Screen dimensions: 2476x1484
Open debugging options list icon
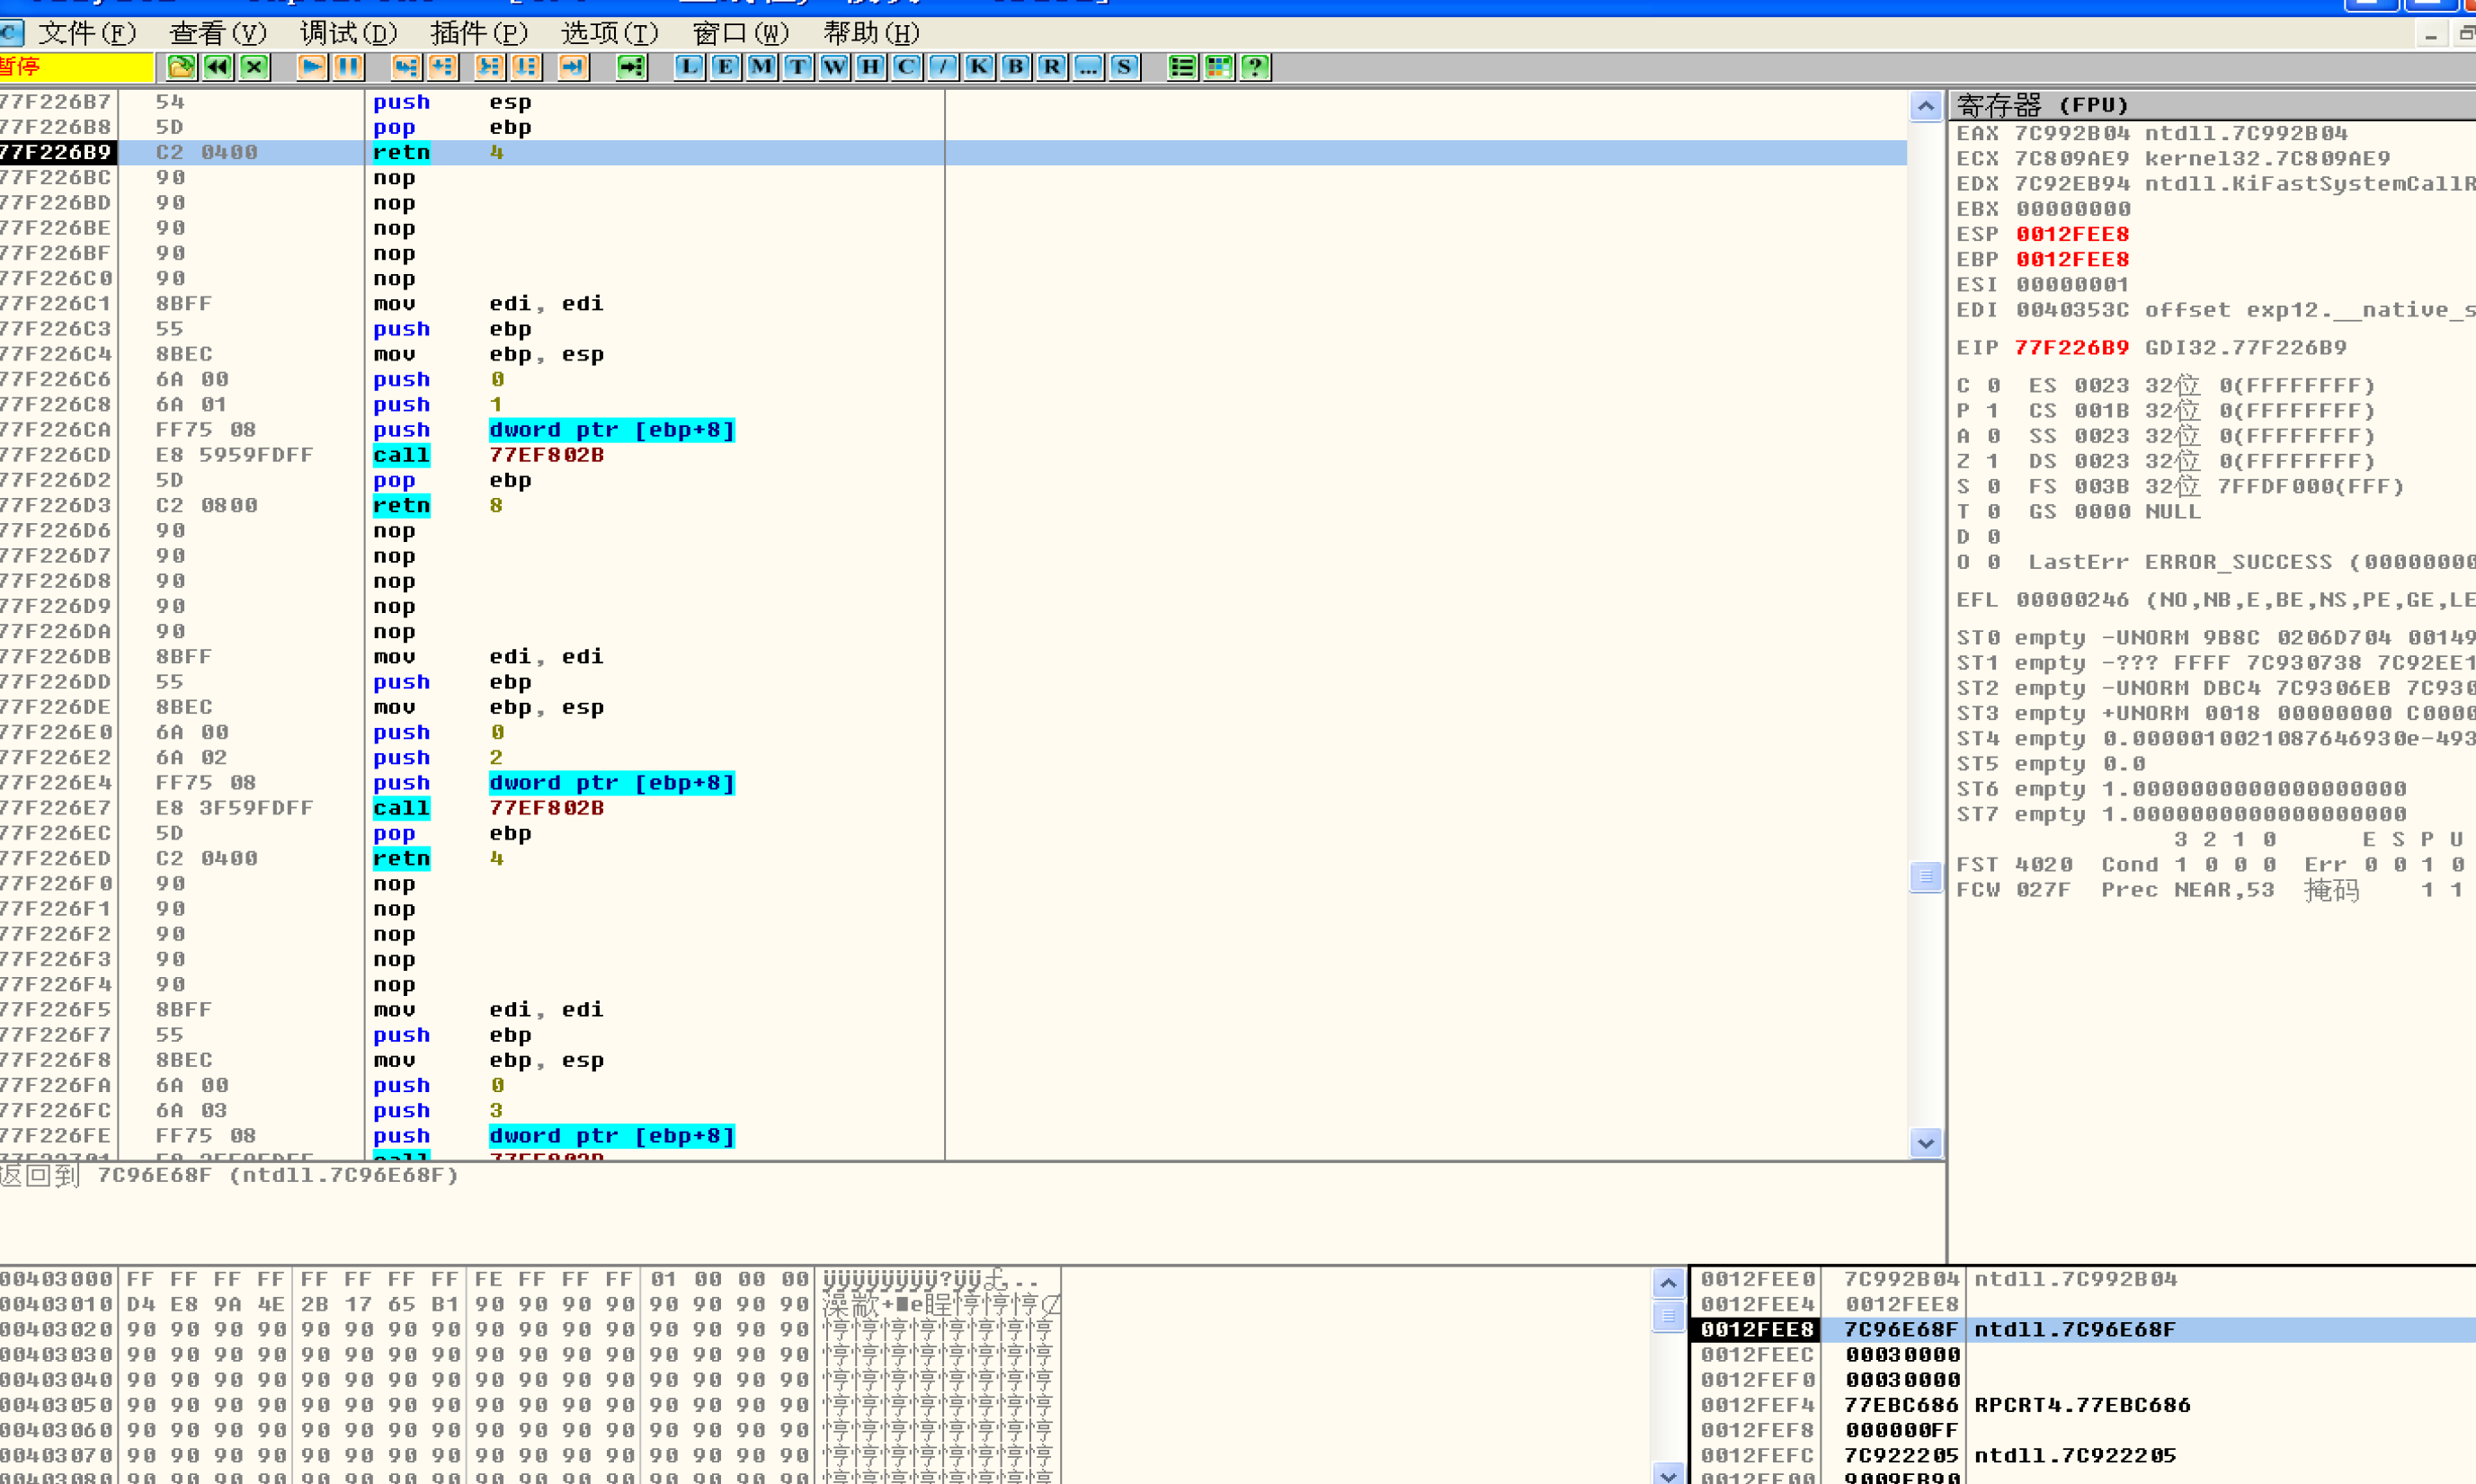[1182, 67]
